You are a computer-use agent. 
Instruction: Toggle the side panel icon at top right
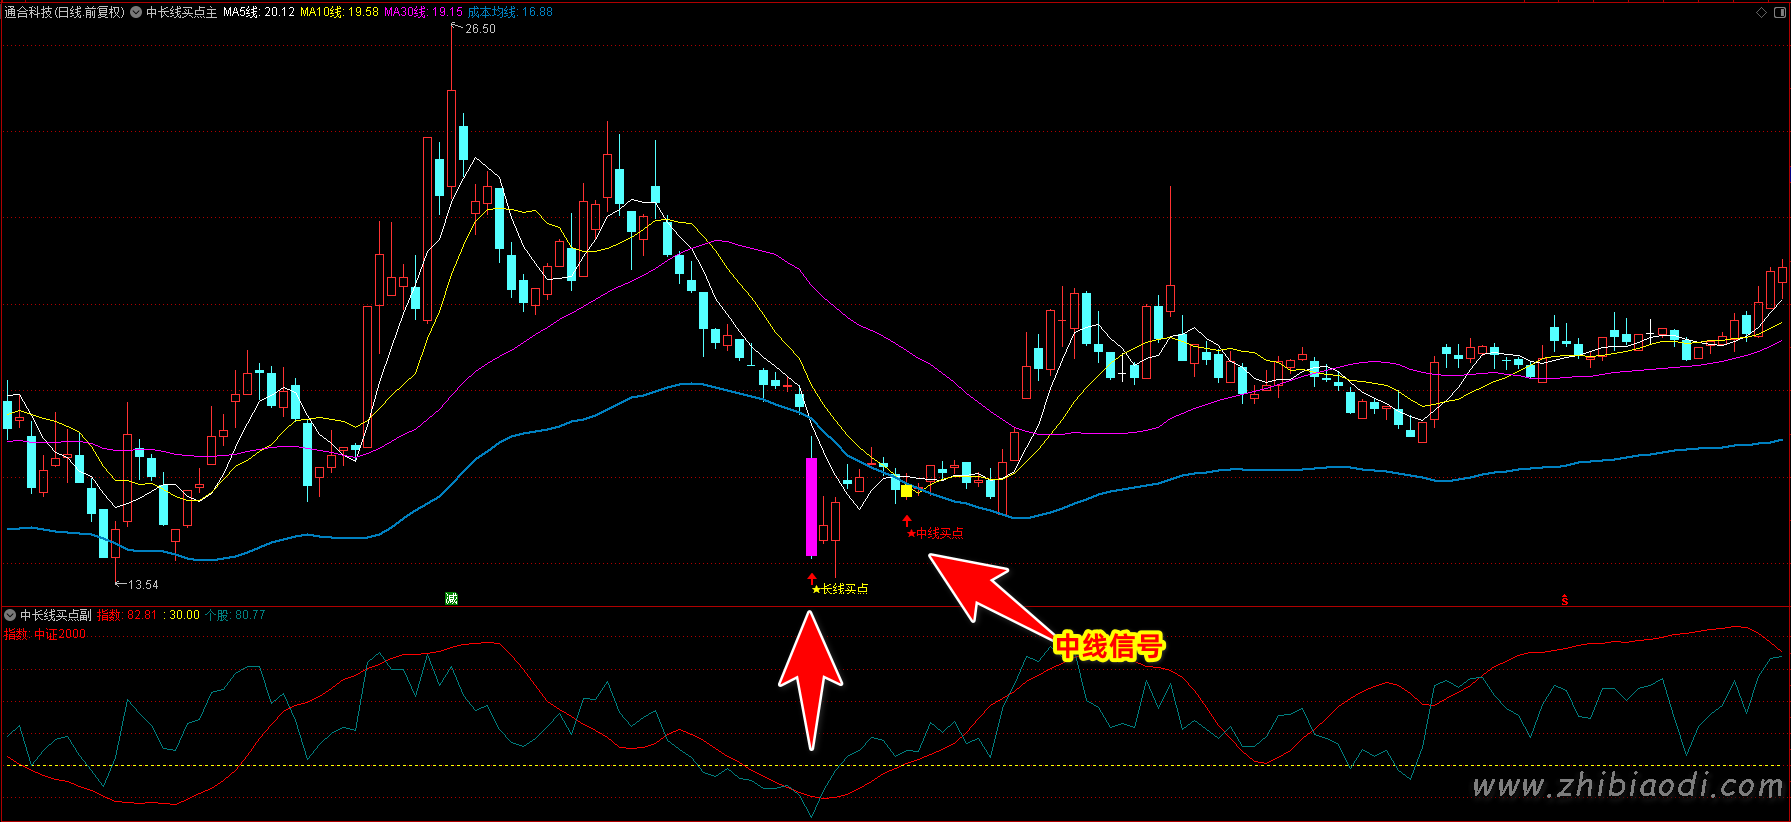click(1778, 13)
